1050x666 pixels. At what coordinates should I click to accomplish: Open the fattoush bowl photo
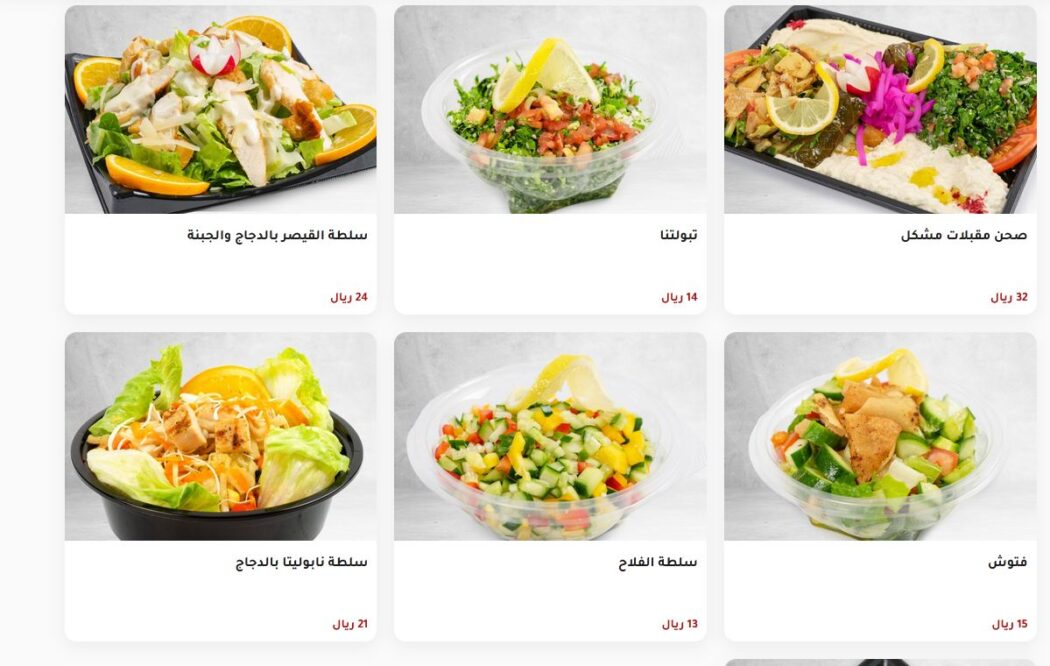pos(880,436)
